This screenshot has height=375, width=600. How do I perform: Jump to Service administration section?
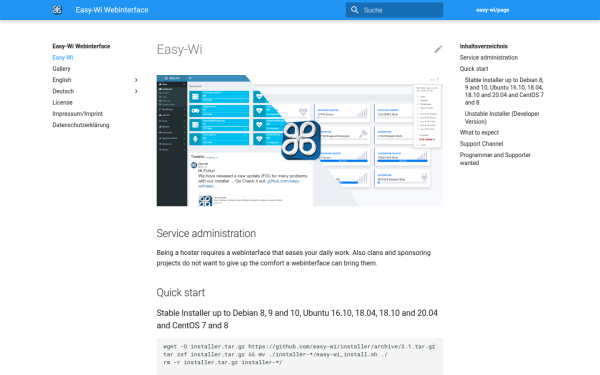[x=489, y=58]
